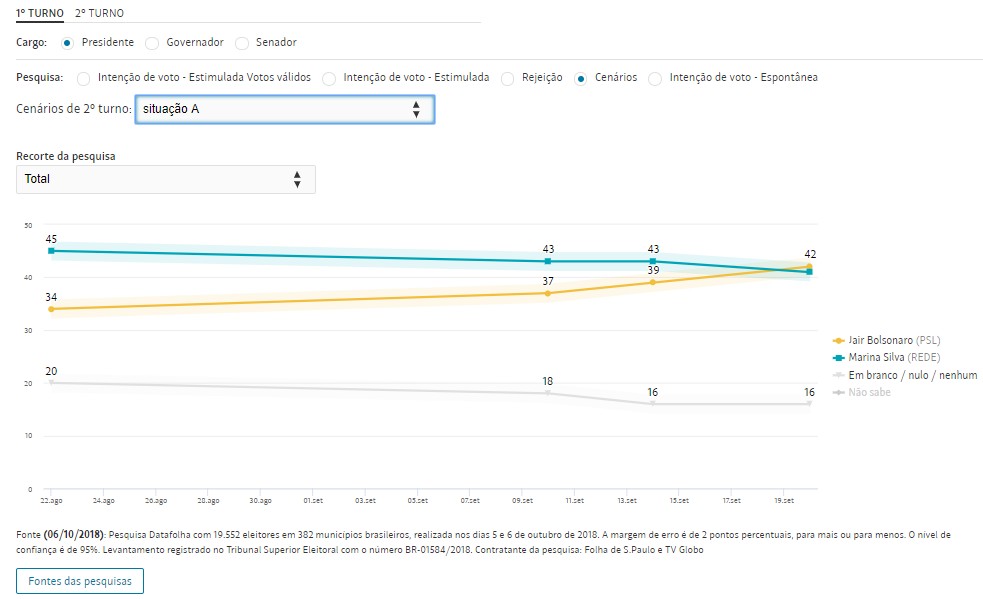
Task: Click the gray 18 data point marker
Action: (547, 393)
